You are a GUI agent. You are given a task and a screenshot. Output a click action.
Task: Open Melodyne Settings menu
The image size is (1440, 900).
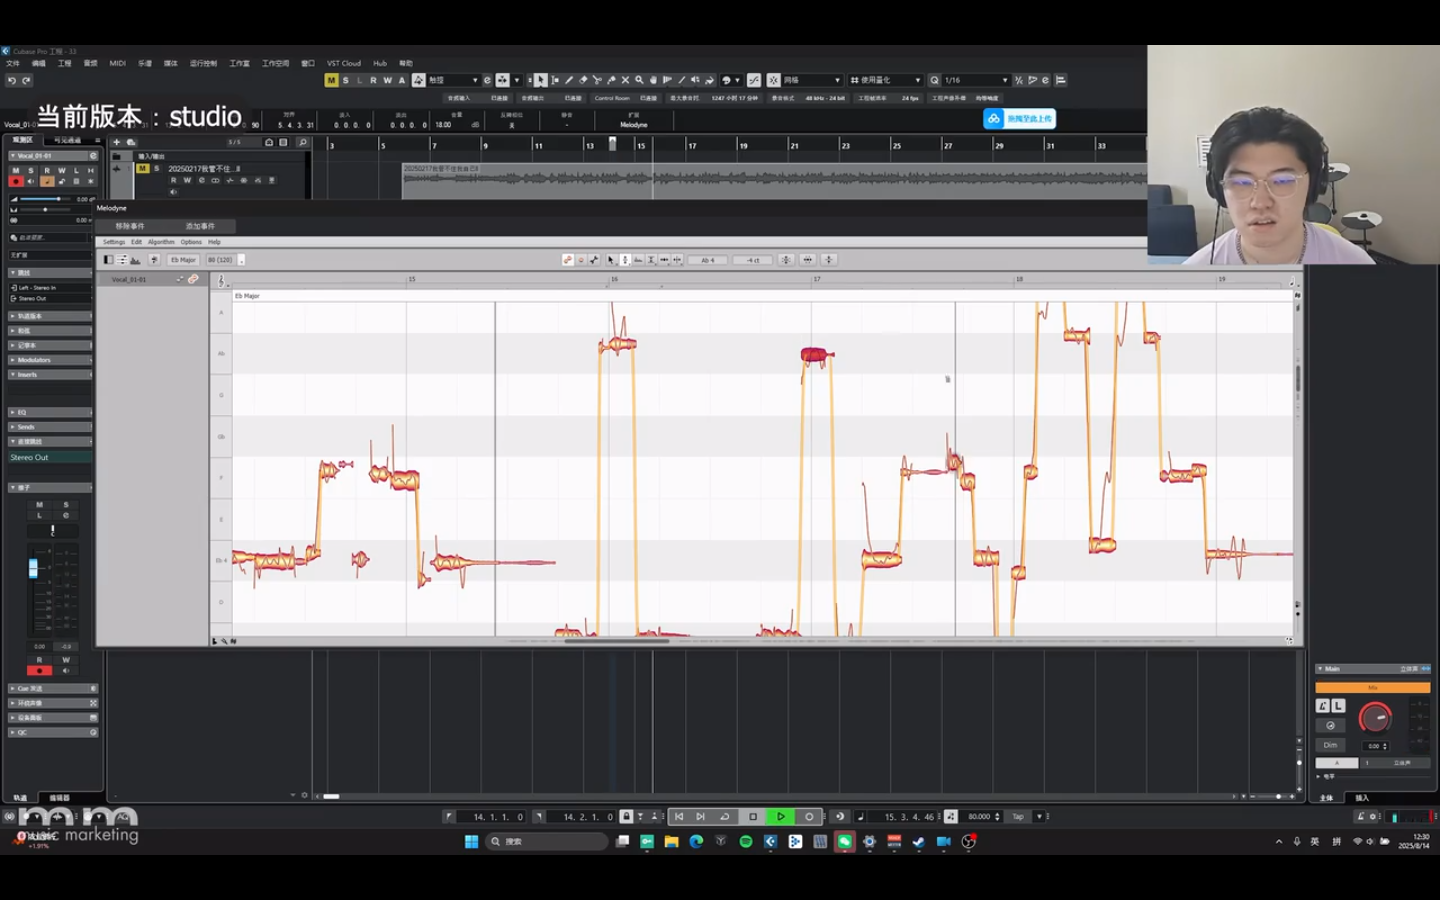point(114,242)
